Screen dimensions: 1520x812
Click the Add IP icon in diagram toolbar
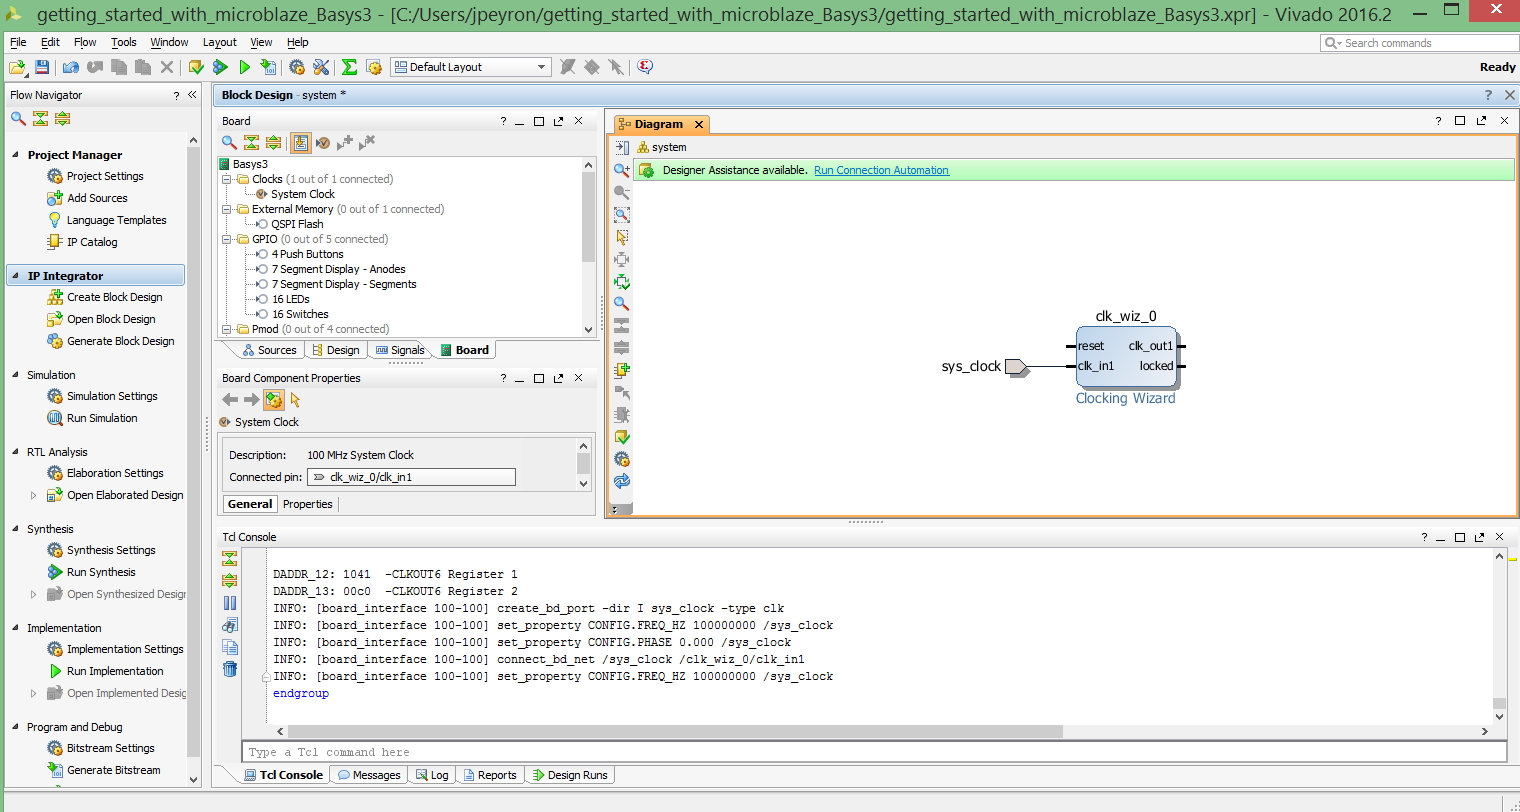point(622,369)
